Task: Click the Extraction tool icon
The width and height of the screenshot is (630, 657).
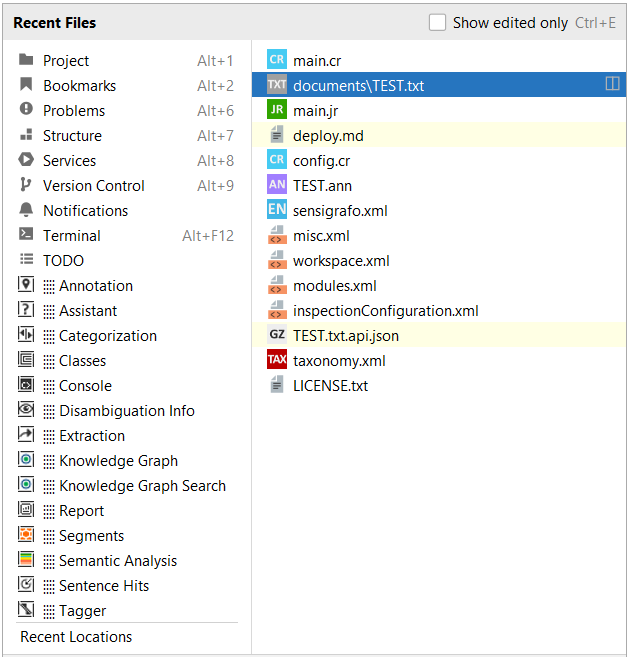Action: tap(26, 436)
